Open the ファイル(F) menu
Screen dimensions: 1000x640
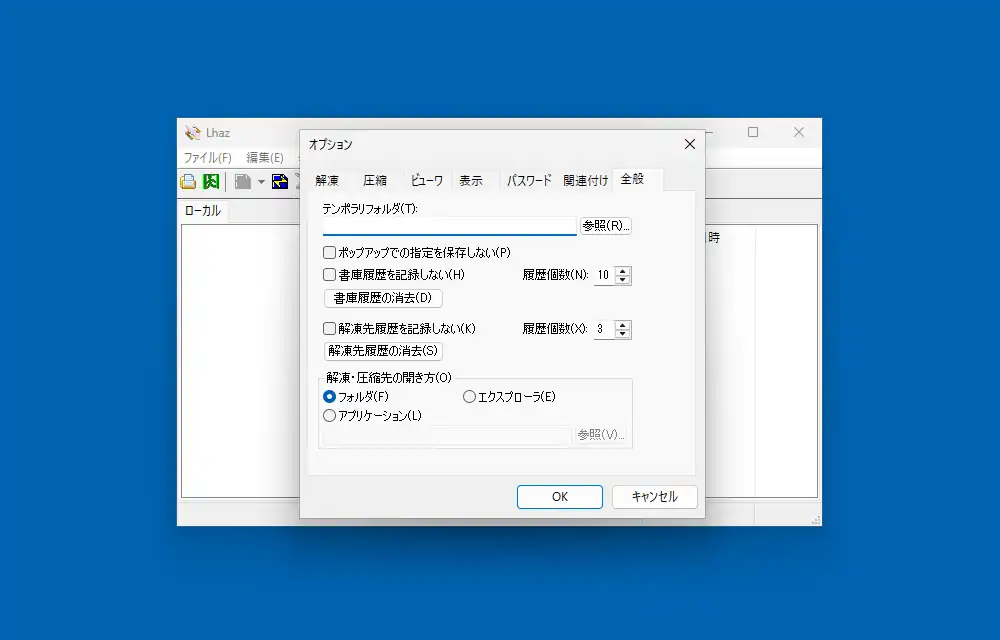click(207, 158)
